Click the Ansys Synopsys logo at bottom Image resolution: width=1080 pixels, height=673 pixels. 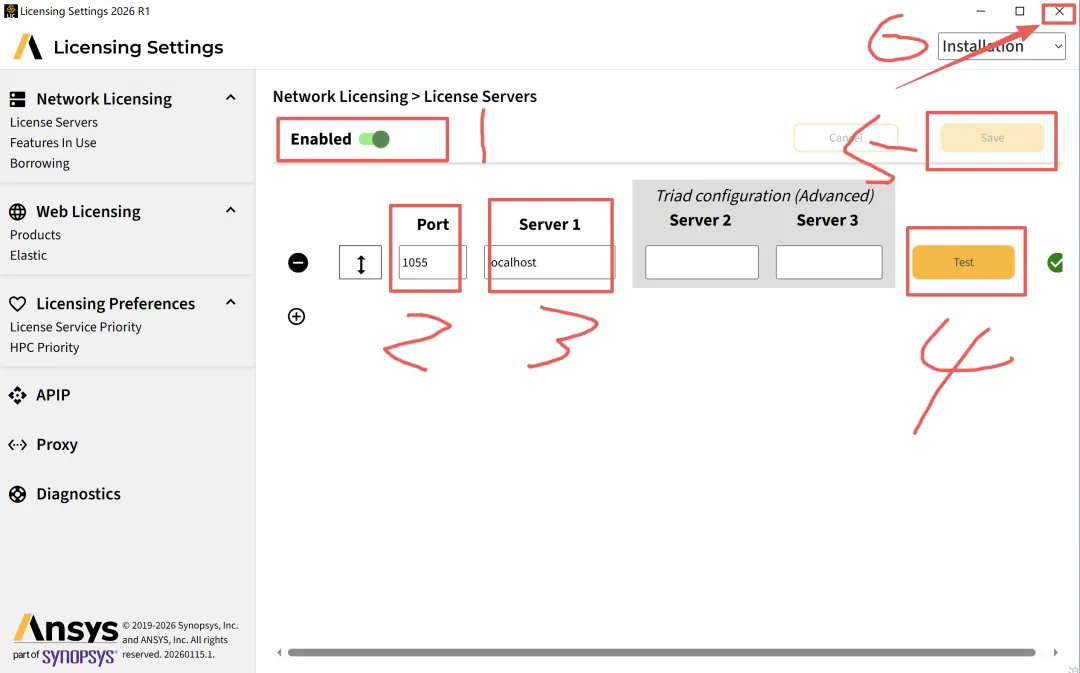point(65,640)
